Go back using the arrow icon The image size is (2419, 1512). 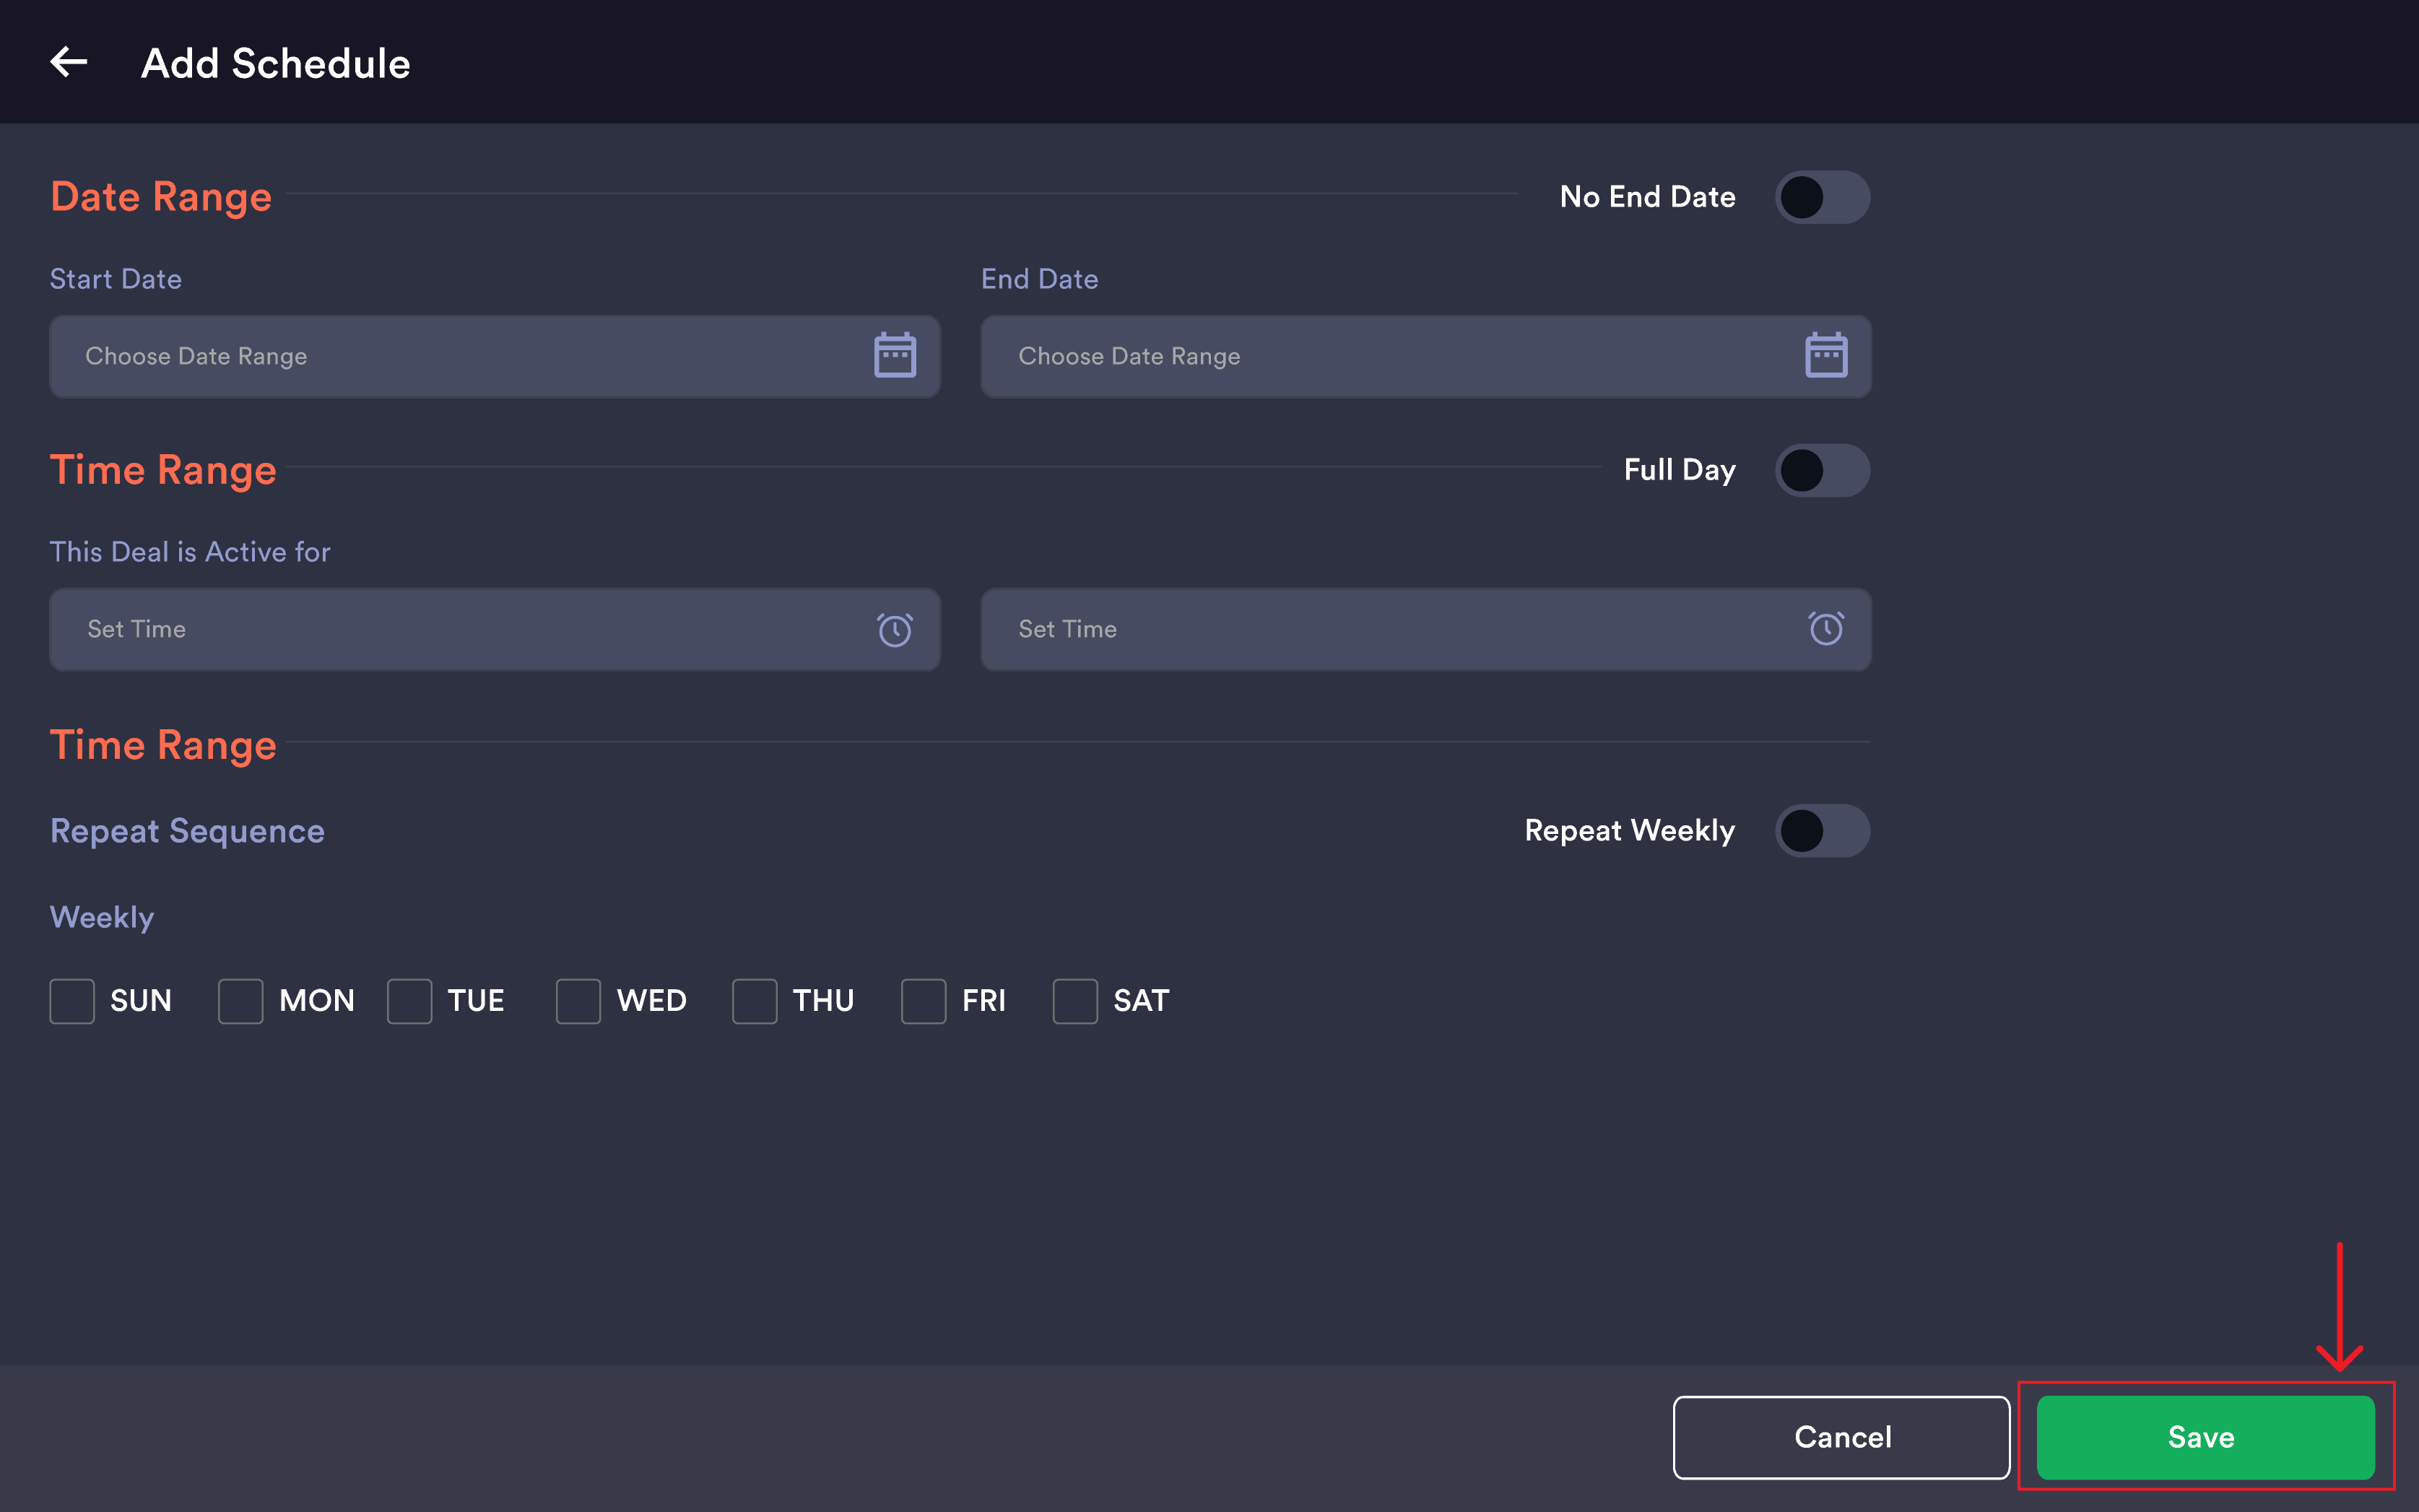69,62
